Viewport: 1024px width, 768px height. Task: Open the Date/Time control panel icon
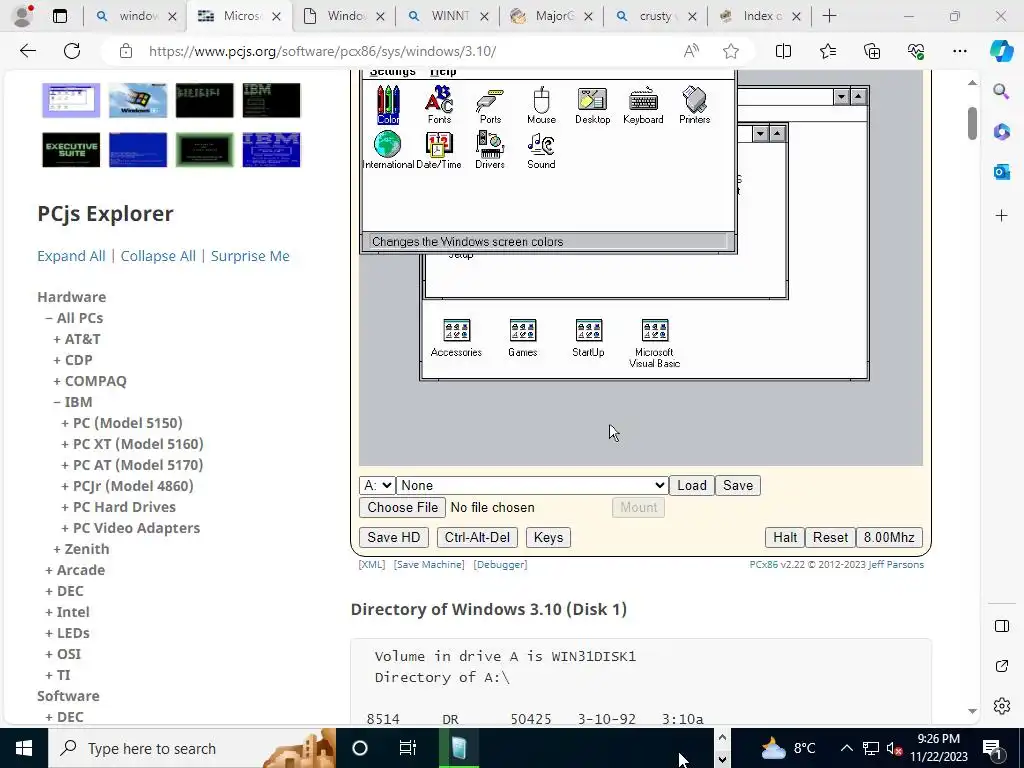point(439,150)
